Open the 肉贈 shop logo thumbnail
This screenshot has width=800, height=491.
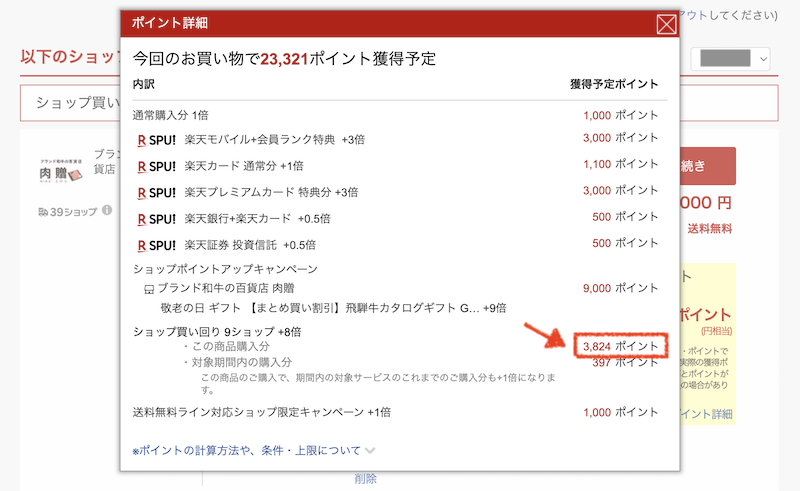61,170
